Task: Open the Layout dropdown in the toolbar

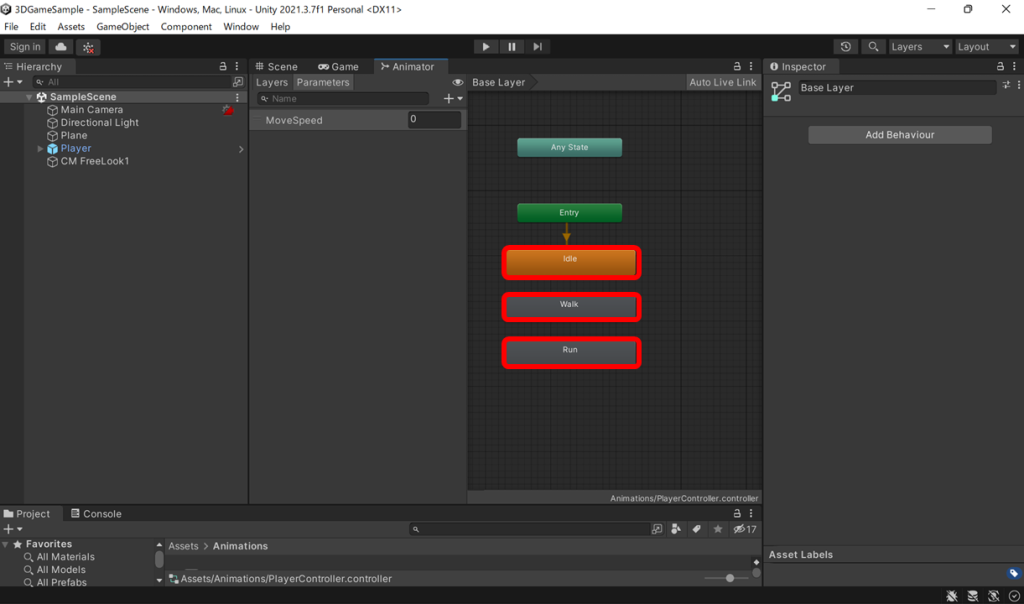Action: [x=986, y=46]
